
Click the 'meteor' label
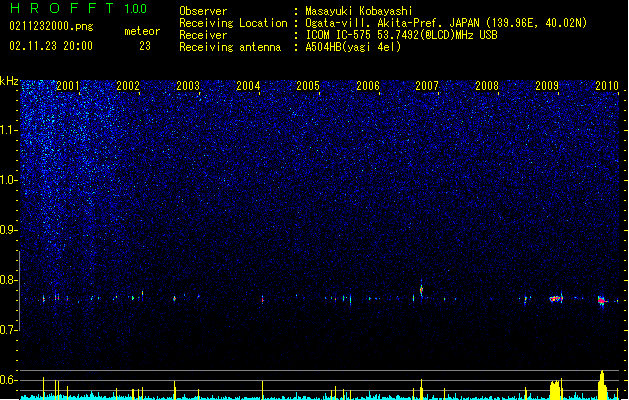tap(142, 31)
